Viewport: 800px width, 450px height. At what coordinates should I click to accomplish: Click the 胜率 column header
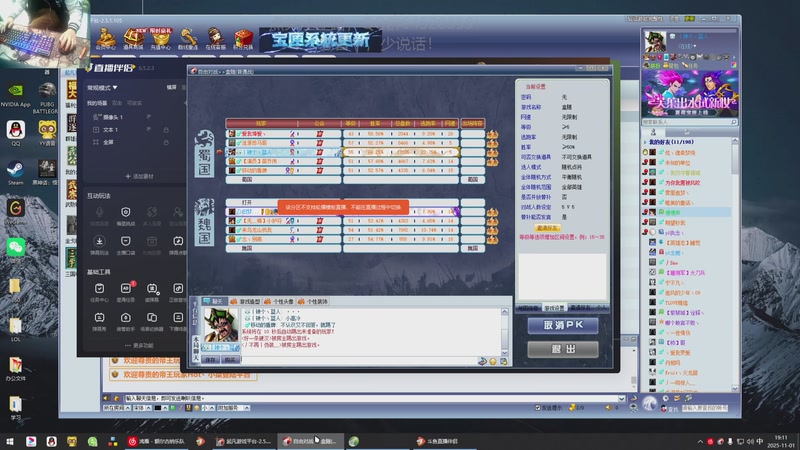tap(375, 123)
